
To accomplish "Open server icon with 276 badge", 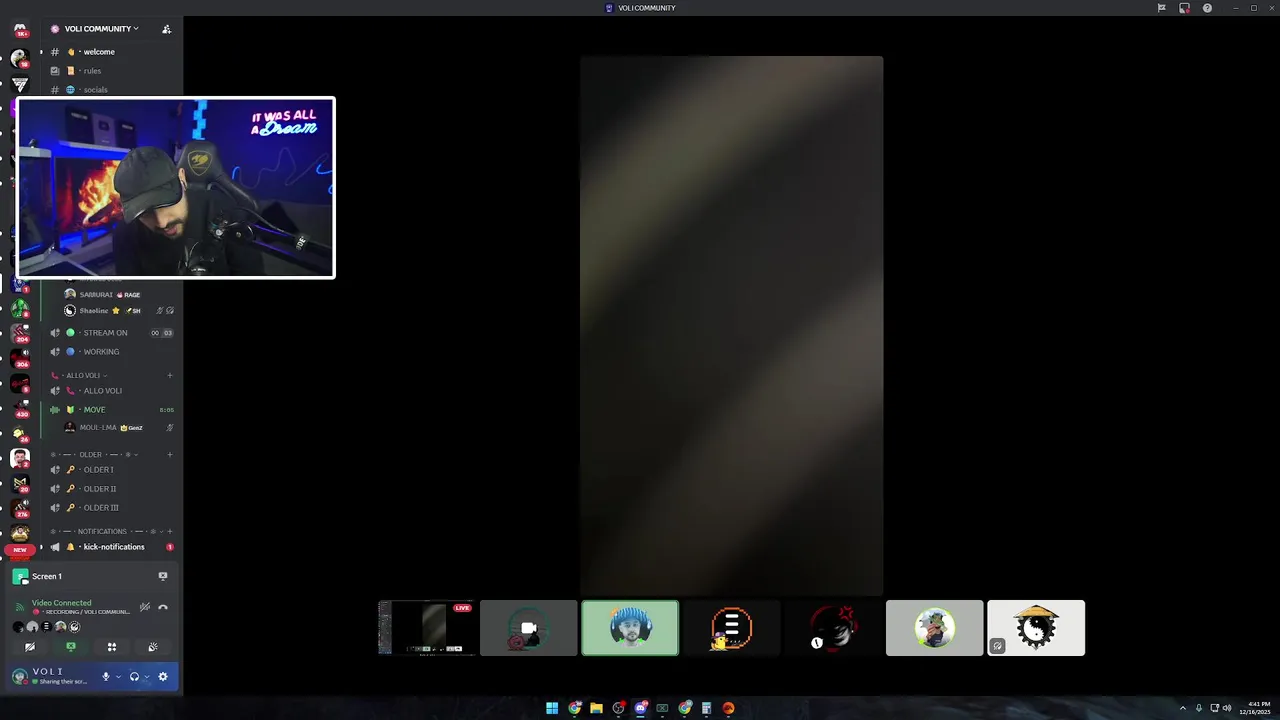I will (20, 509).
